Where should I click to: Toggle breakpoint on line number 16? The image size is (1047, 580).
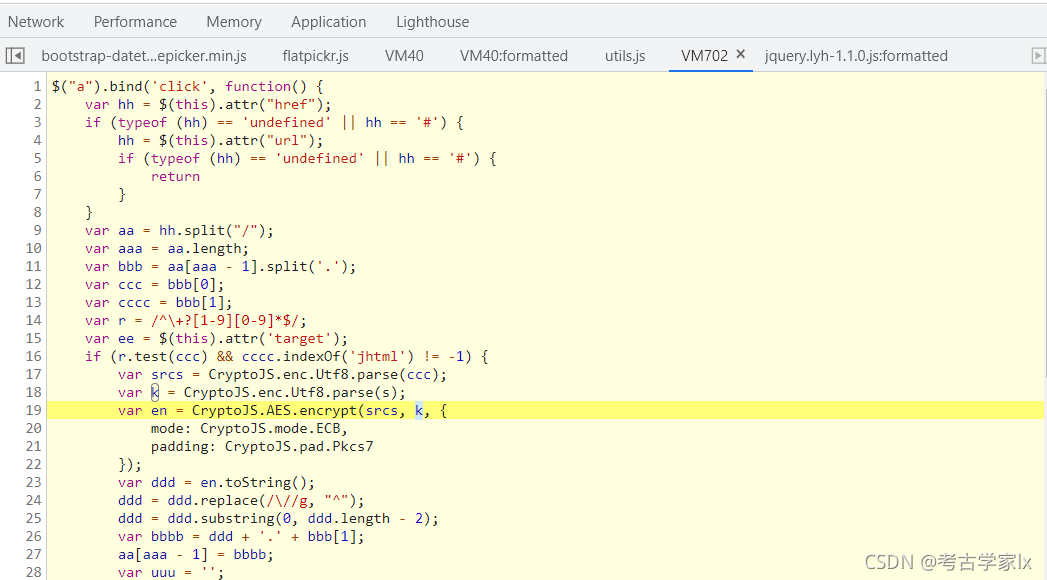[x=34, y=356]
